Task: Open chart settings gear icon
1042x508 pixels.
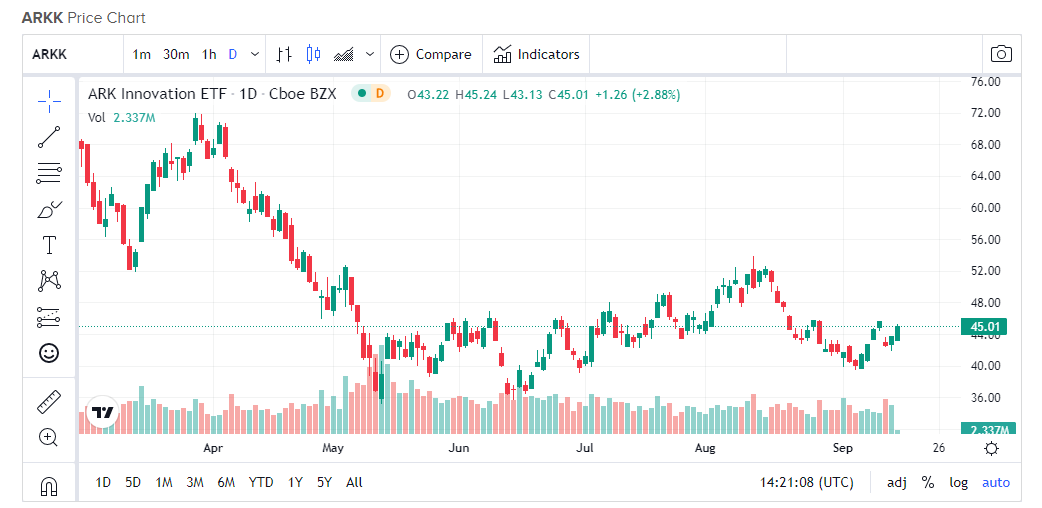Action: 991,448
